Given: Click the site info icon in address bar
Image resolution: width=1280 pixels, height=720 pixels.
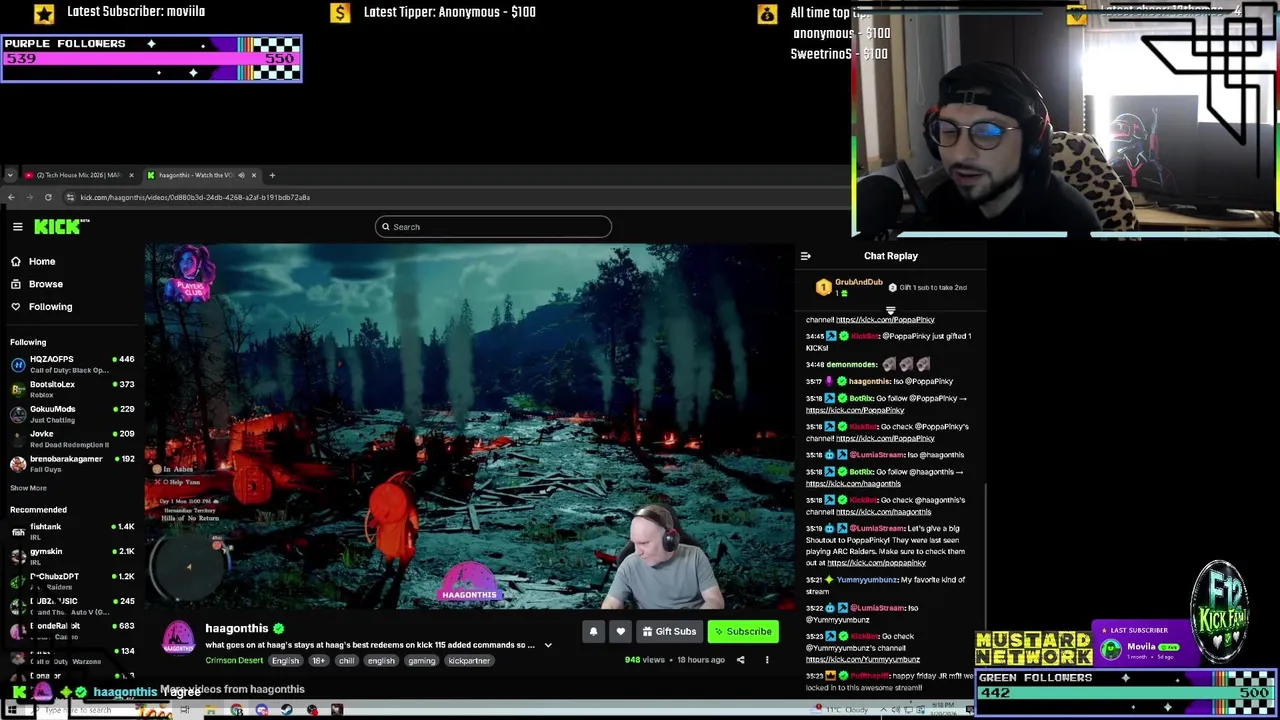Looking at the screenshot, I should click(x=70, y=197).
